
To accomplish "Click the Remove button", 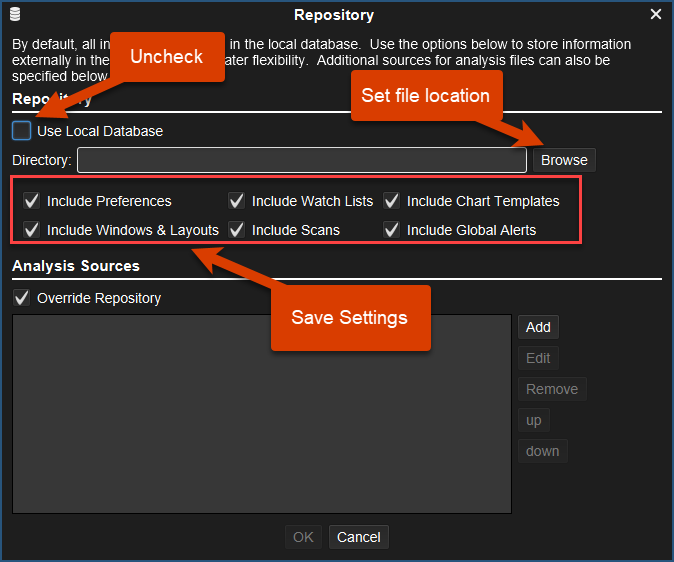I will click(551, 389).
